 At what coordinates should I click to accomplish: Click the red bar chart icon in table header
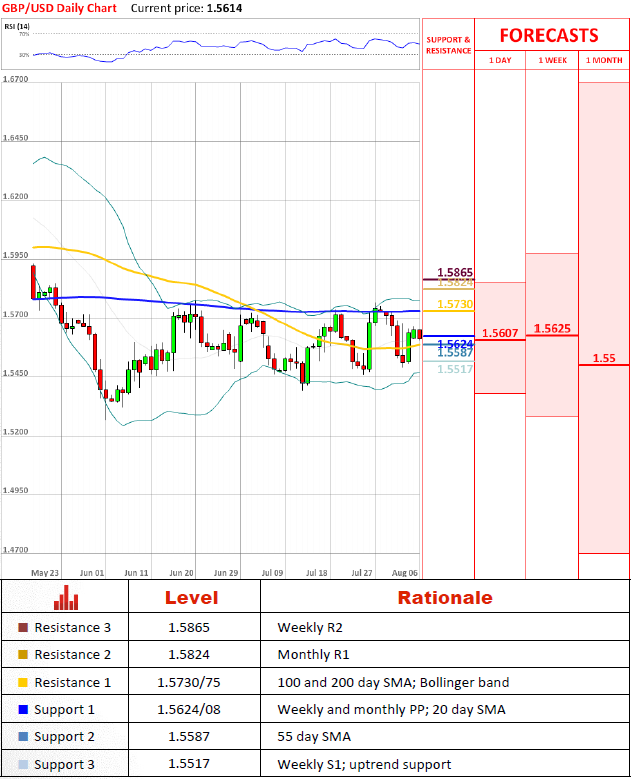[x=67, y=598]
